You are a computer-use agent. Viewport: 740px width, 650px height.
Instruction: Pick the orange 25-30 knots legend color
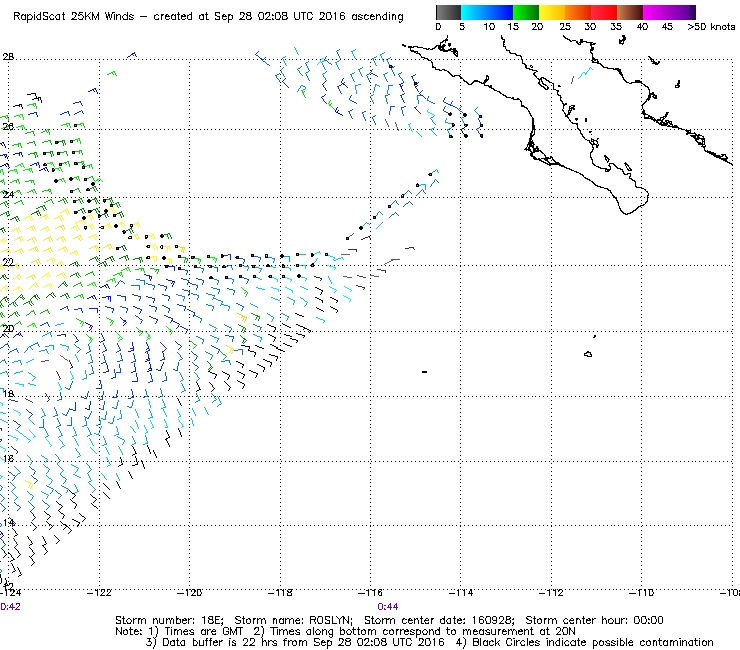point(578,12)
